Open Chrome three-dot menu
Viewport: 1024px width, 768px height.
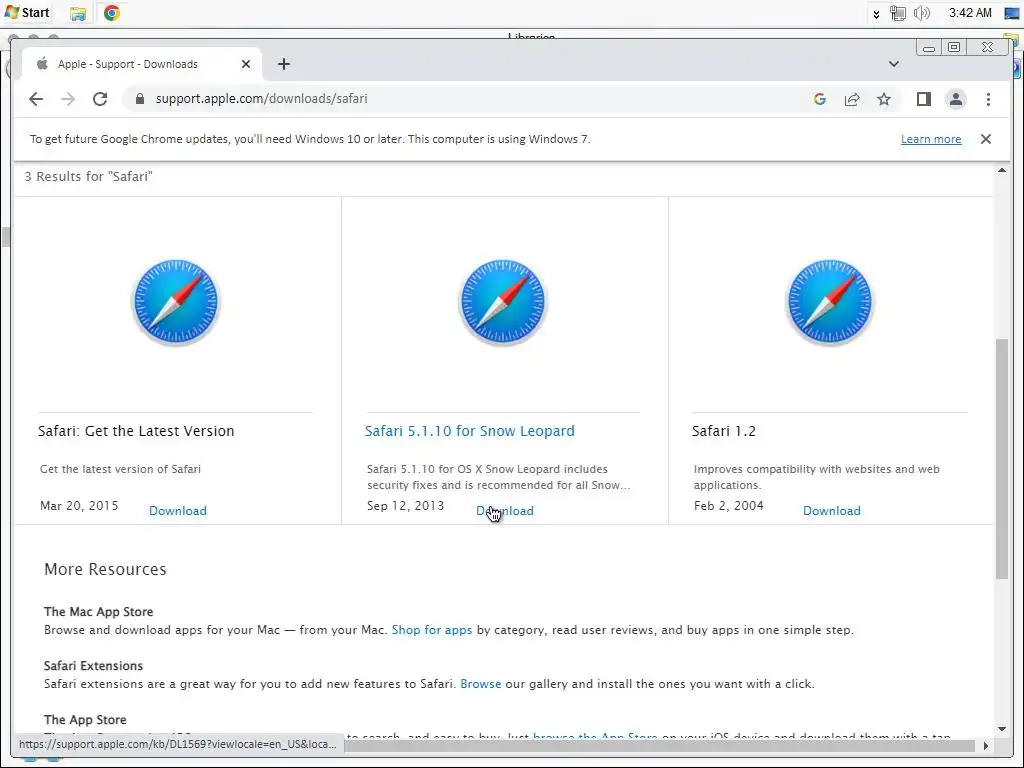point(988,99)
